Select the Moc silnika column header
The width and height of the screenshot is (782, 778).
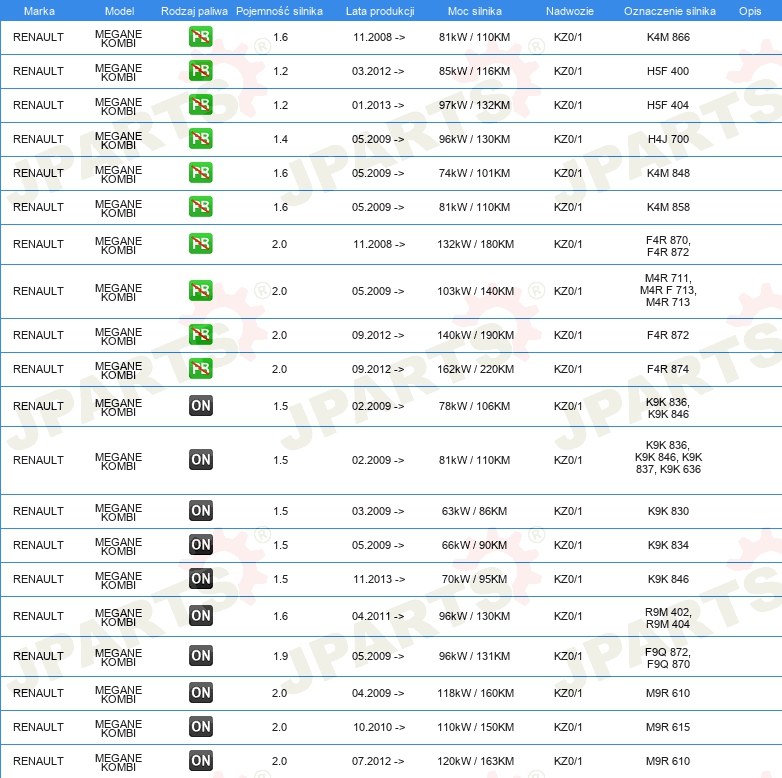(x=475, y=11)
